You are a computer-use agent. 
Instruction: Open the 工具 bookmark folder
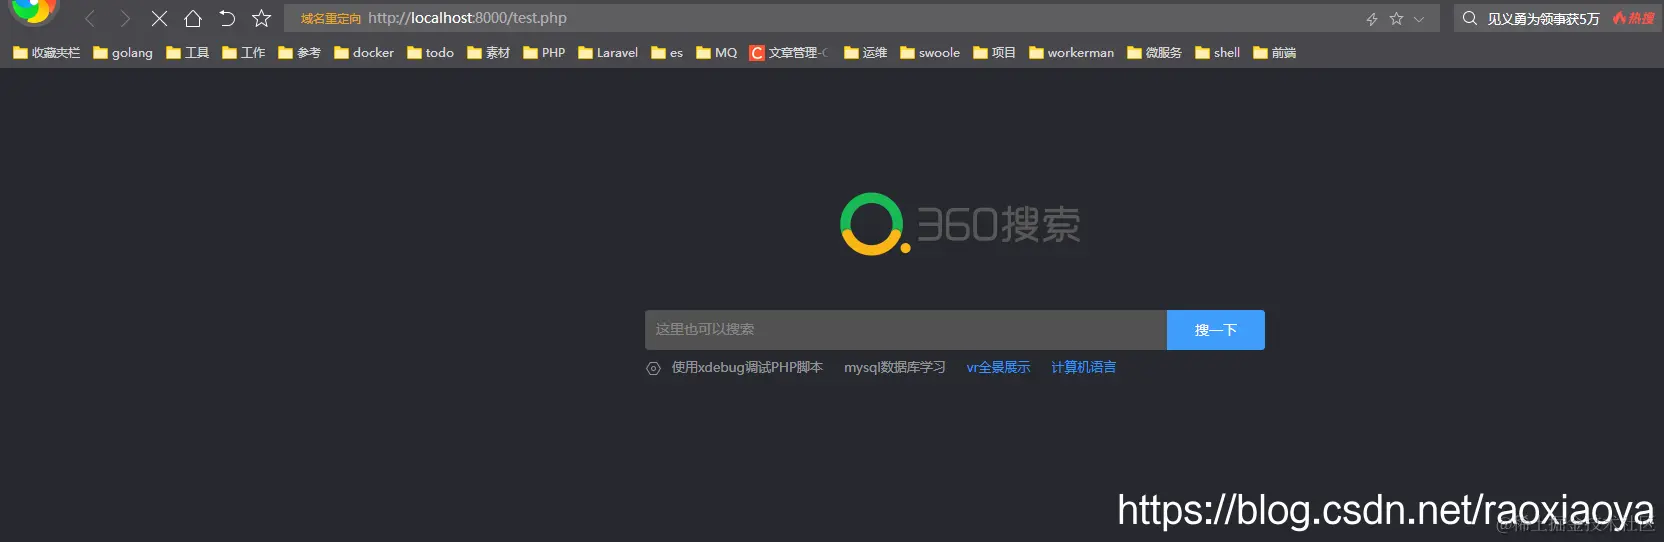click(187, 52)
